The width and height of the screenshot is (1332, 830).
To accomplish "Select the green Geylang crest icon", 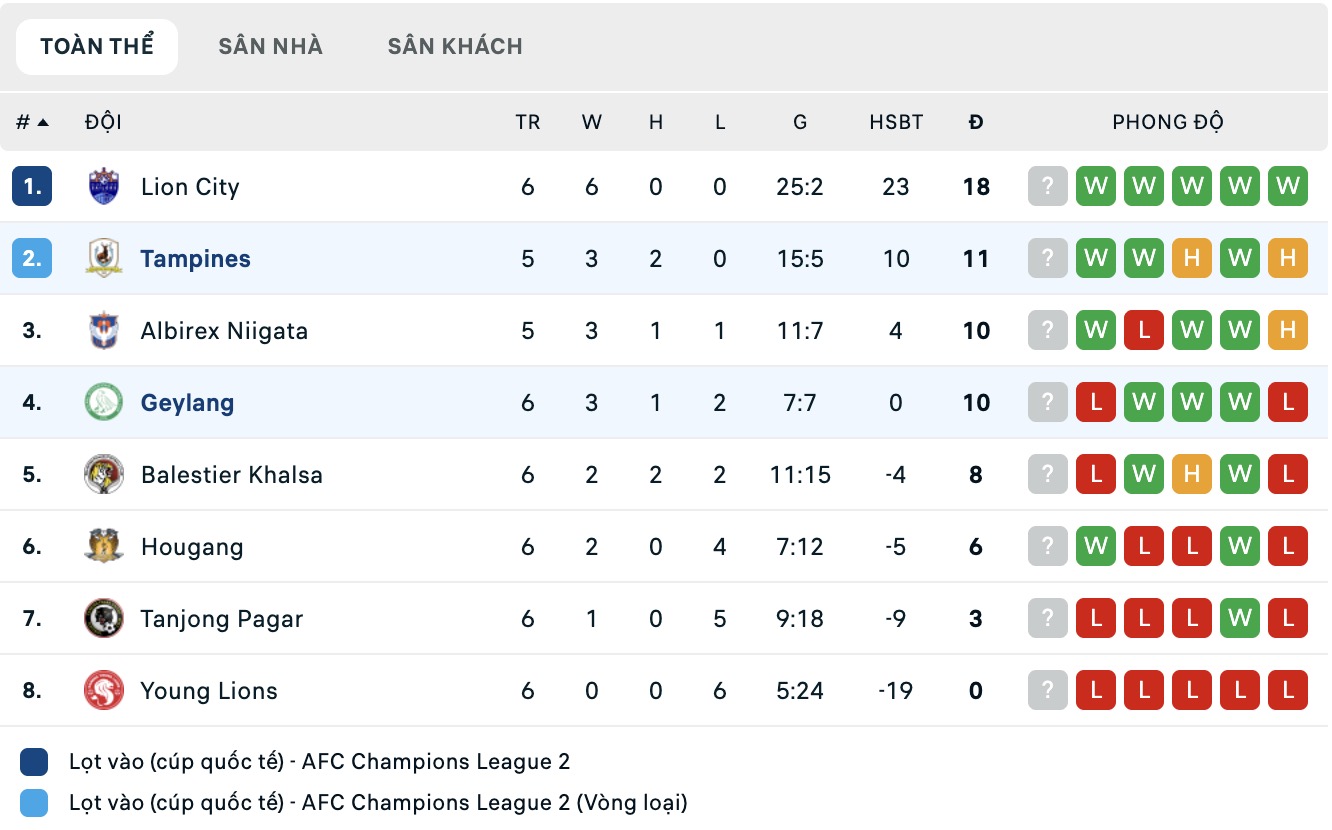I will 104,403.
